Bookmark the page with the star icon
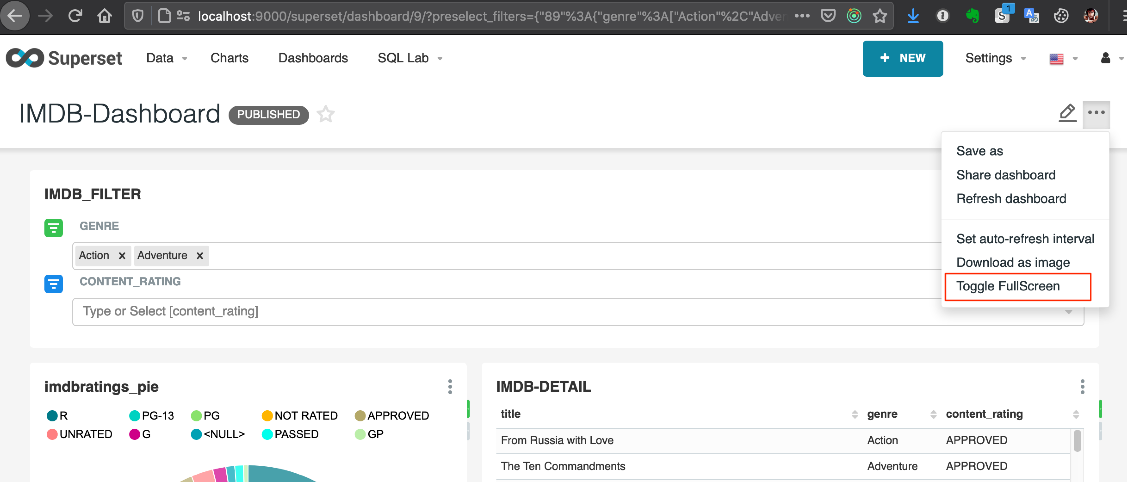Viewport: 1127px width, 482px height. [x=879, y=16]
